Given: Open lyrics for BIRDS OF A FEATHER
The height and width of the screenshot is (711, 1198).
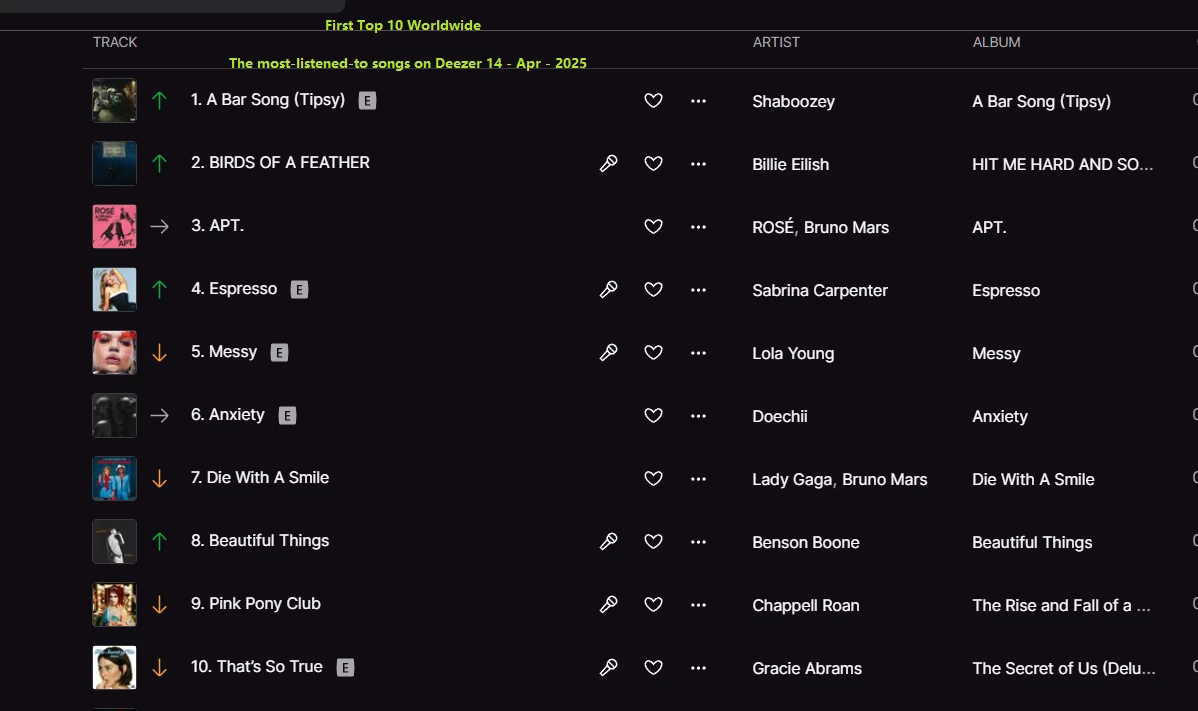Looking at the screenshot, I should click(x=608, y=163).
